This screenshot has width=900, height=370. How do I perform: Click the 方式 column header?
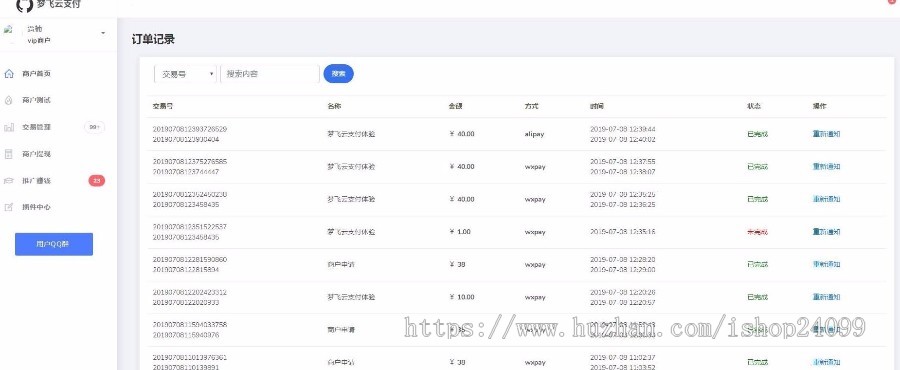click(x=532, y=107)
